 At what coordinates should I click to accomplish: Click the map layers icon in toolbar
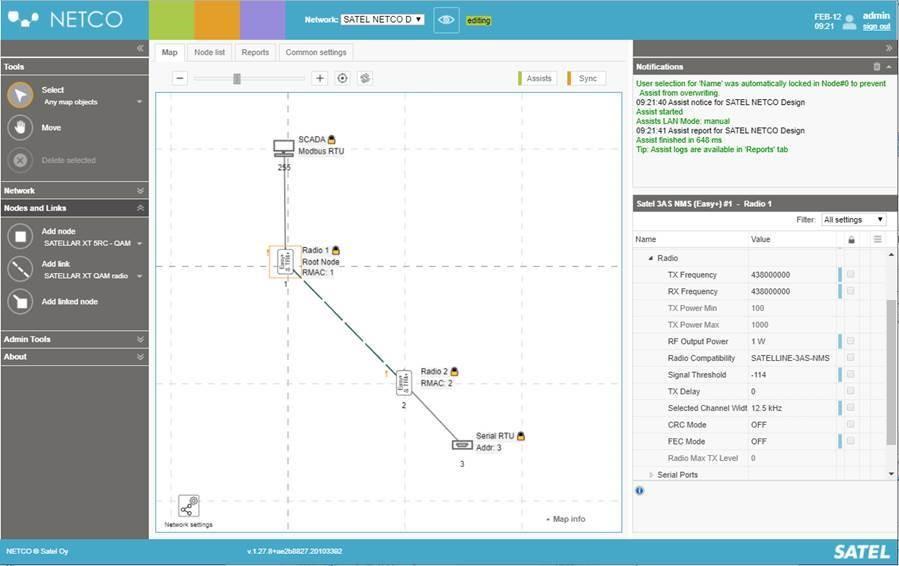[x=365, y=78]
